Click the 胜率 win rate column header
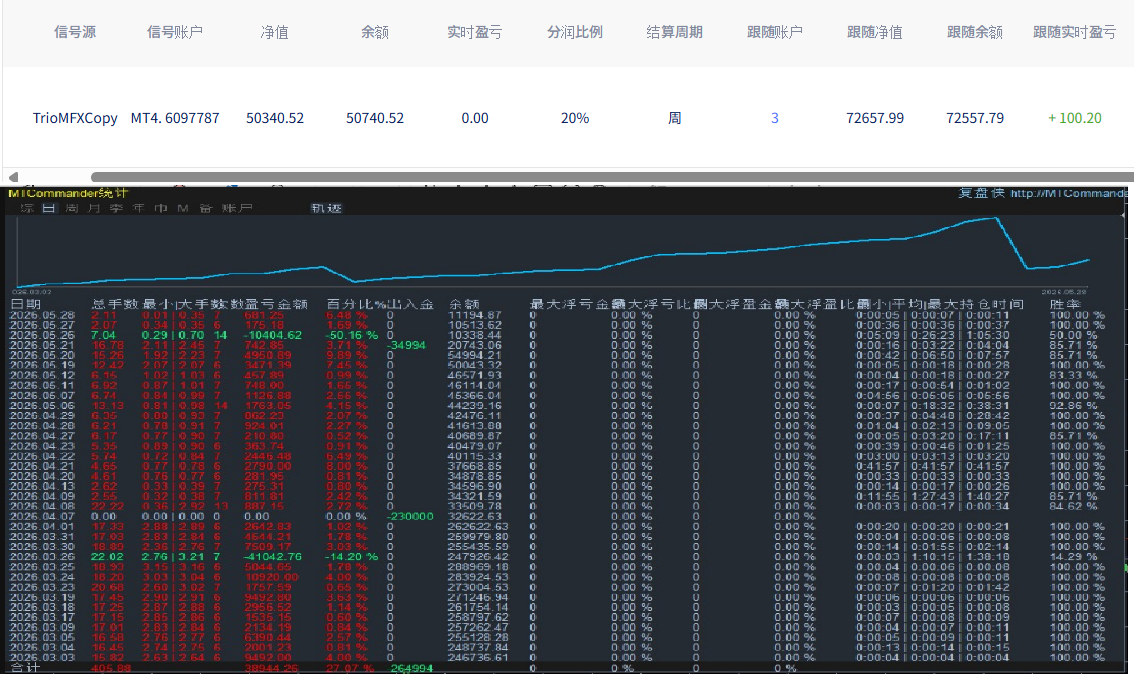Screen dimensions: 1134x676 point(1065,304)
